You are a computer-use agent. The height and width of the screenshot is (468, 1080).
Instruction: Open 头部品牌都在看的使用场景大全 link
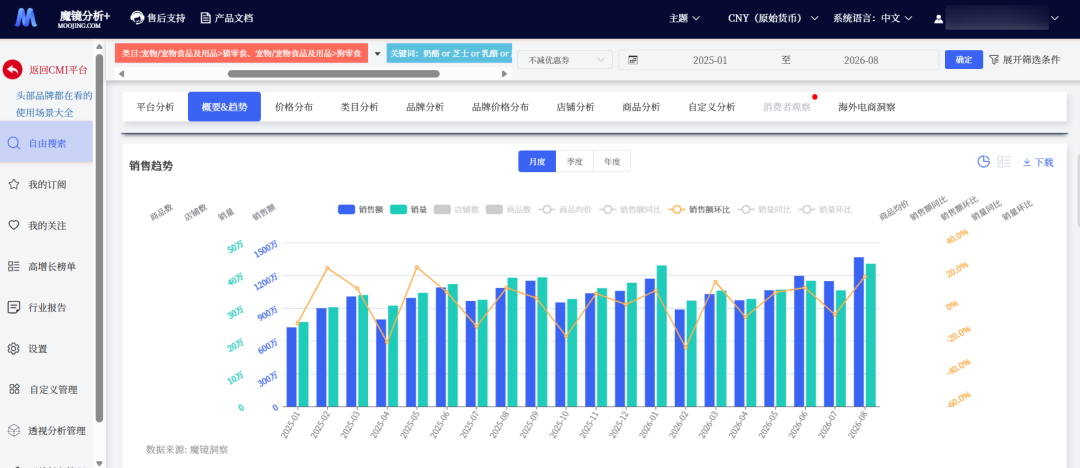point(54,104)
